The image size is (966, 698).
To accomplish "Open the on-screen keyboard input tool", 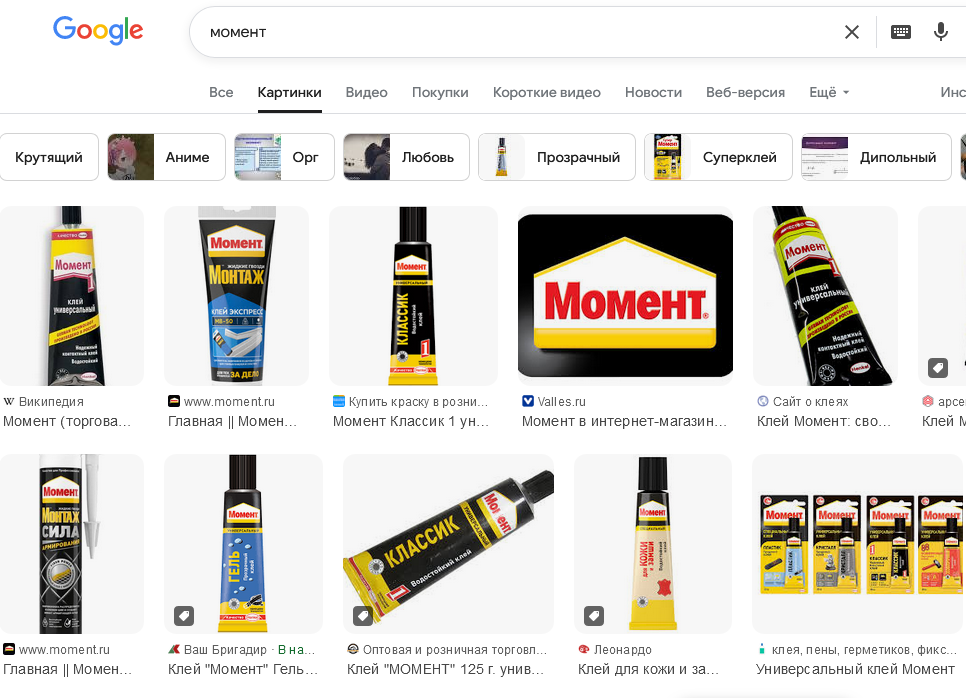I will [901, 32].
